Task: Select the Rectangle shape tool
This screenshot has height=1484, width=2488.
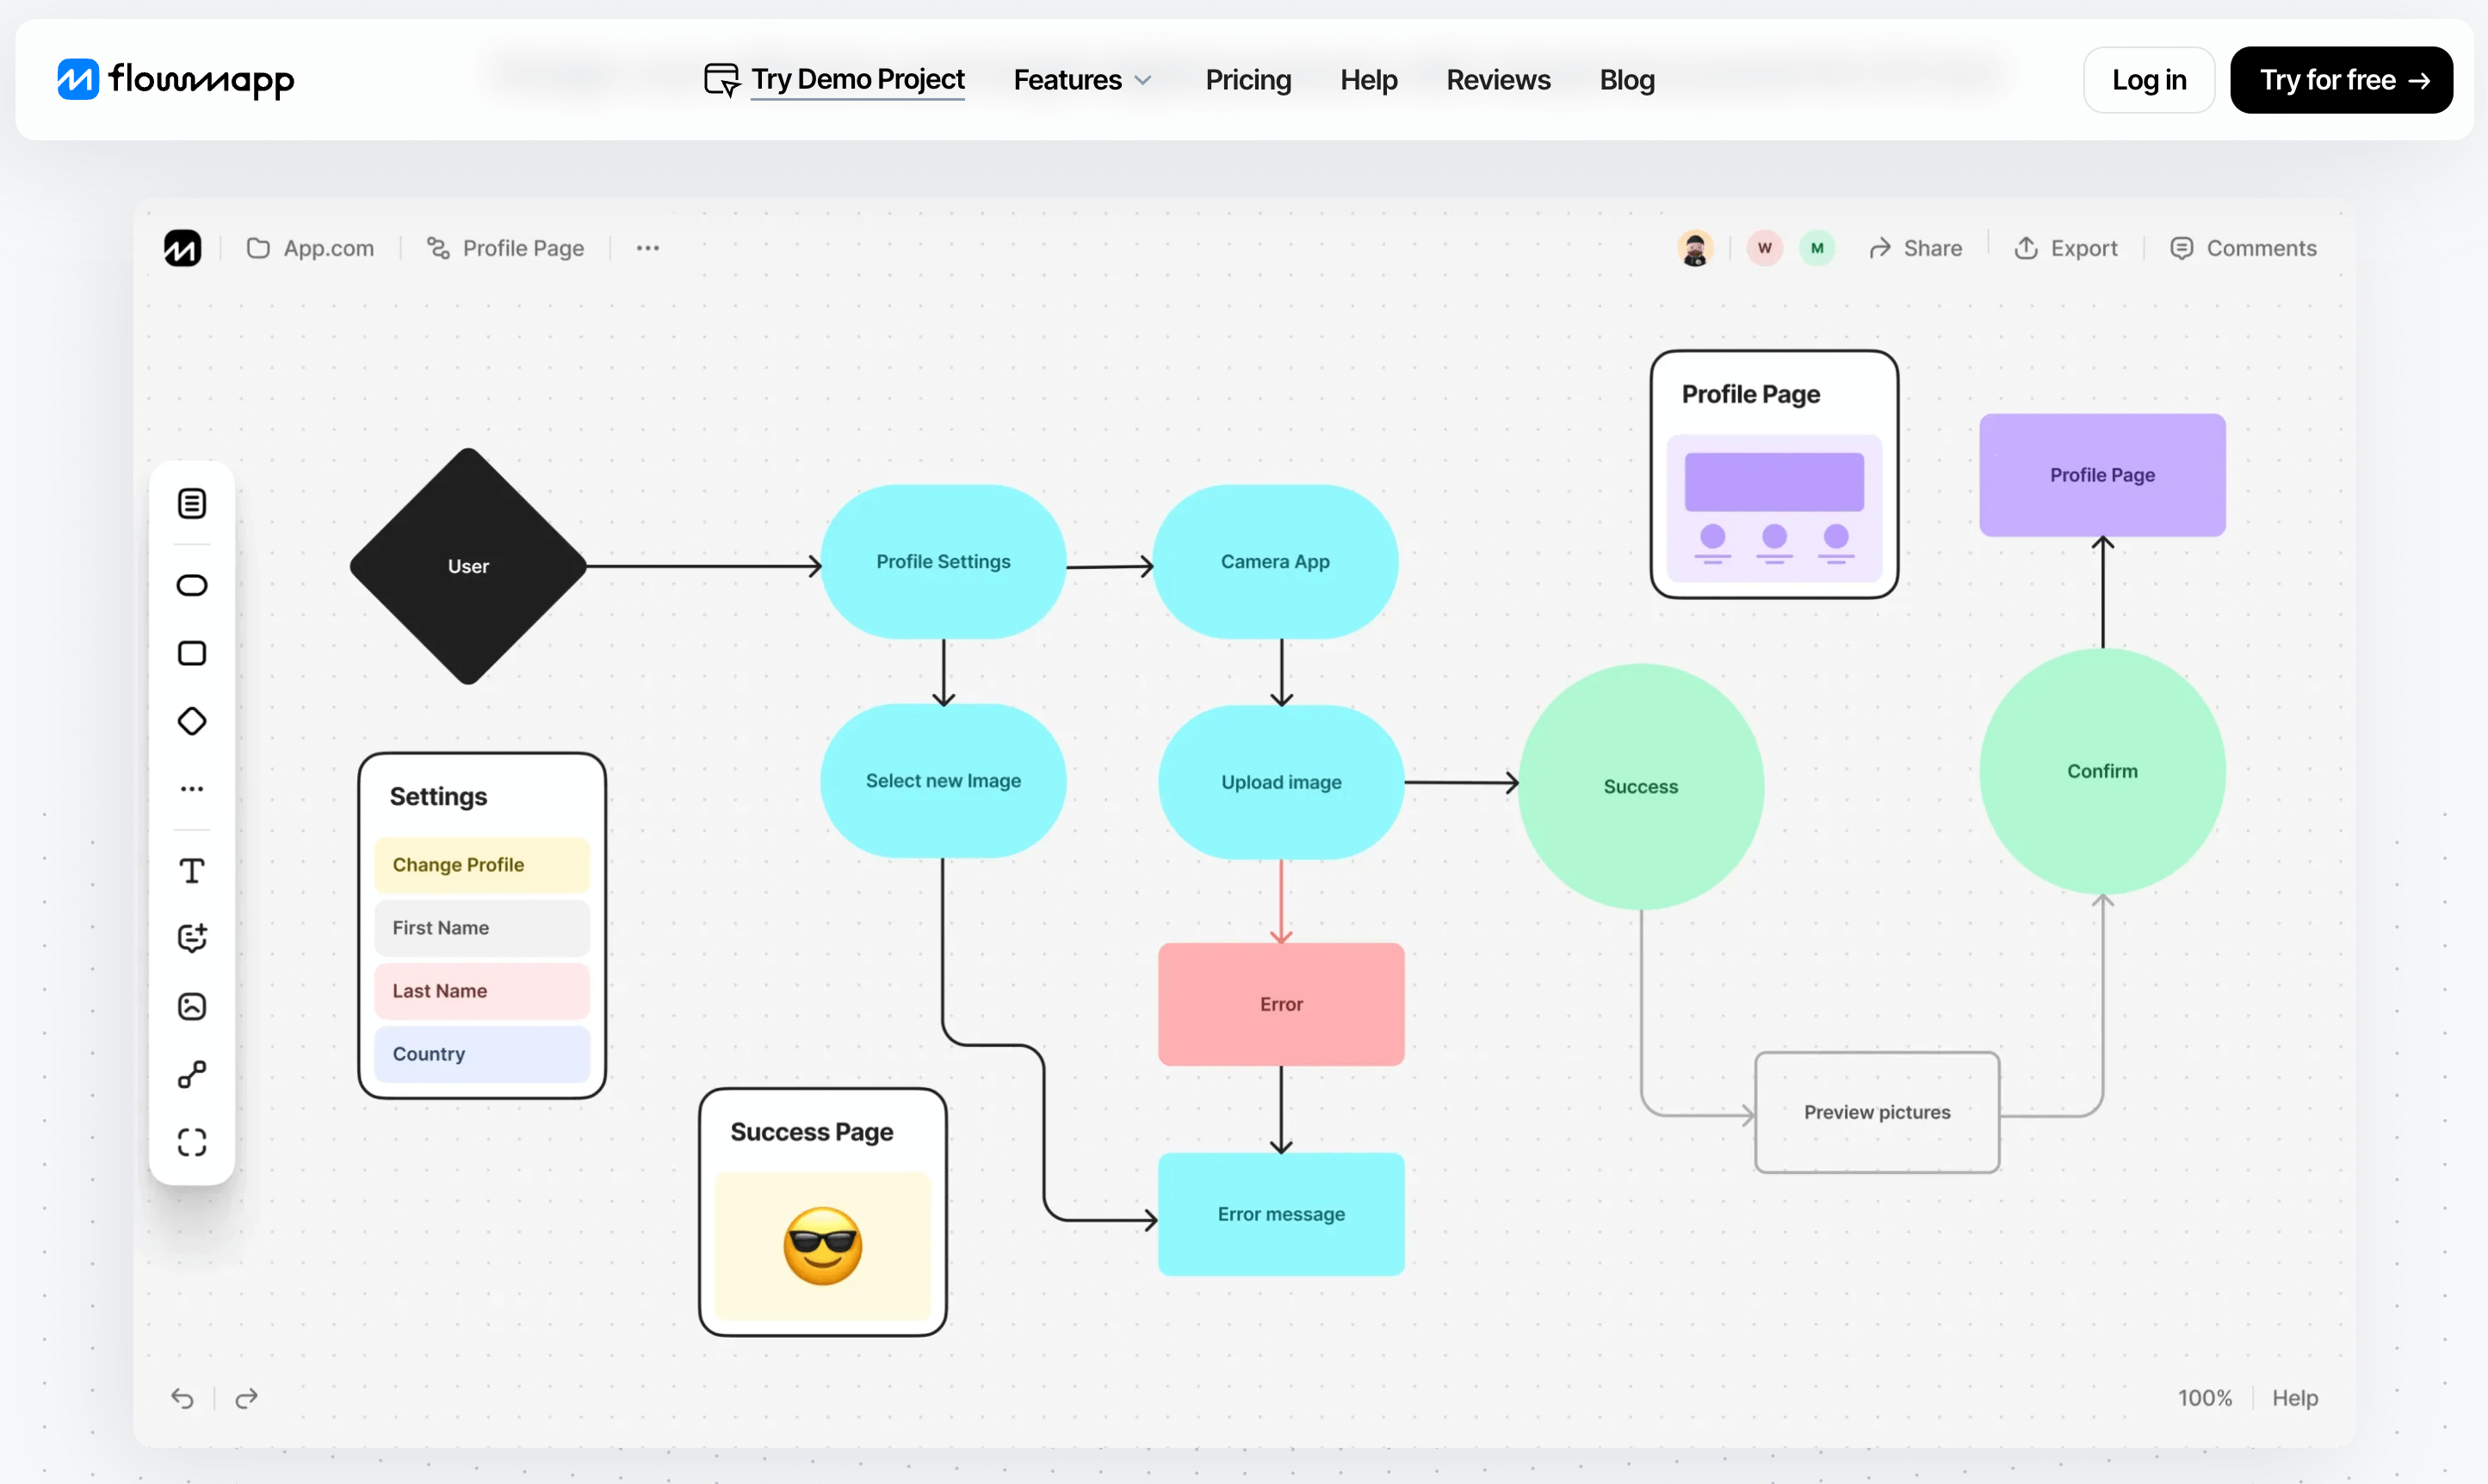Action: [192, 652]
